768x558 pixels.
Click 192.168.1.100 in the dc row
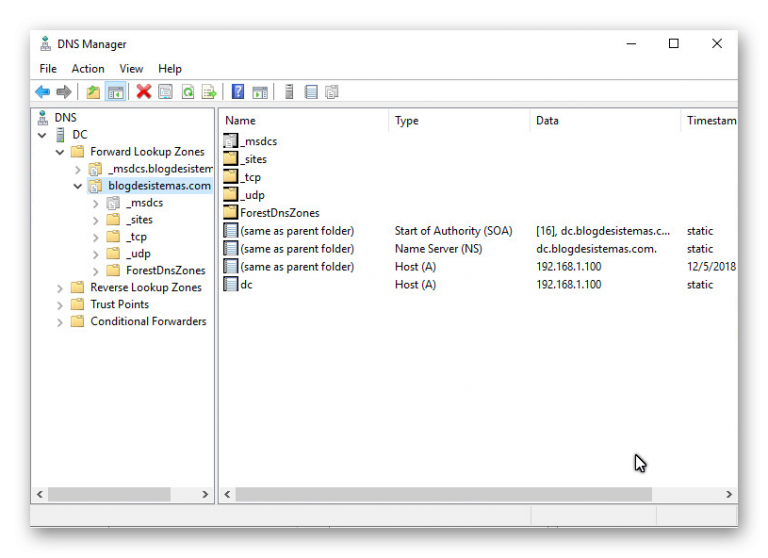[569, 284]
